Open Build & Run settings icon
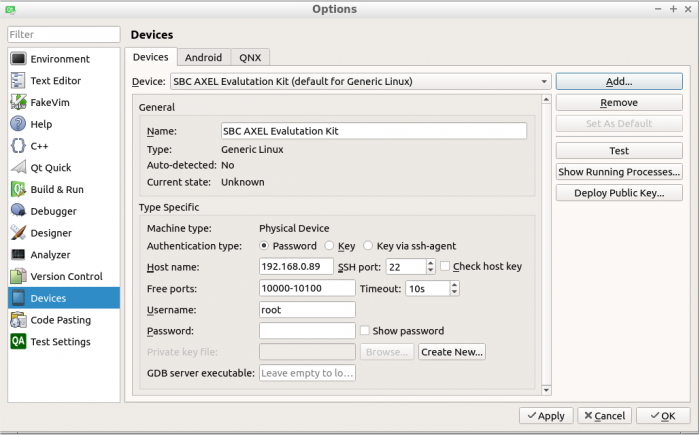 [18, 189]
